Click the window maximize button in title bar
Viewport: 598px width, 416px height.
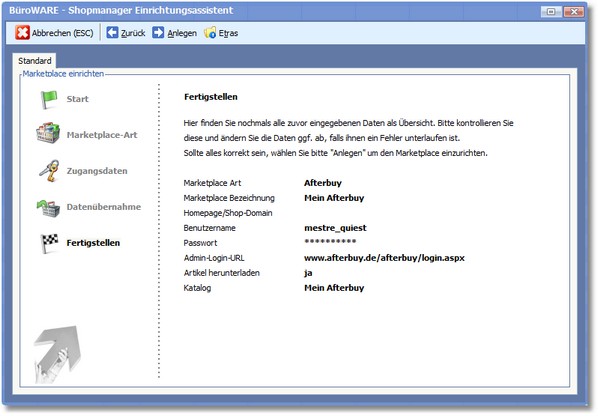coord(551,12)
